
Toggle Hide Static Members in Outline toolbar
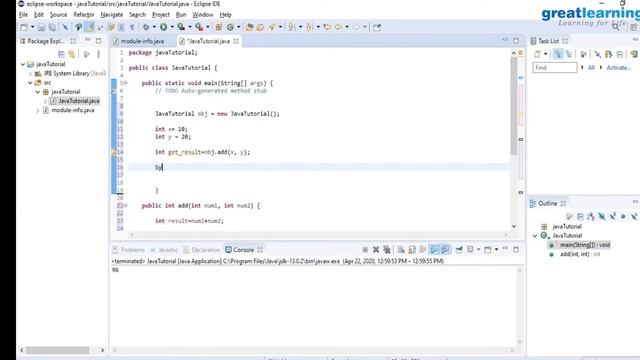pos(613,216)
